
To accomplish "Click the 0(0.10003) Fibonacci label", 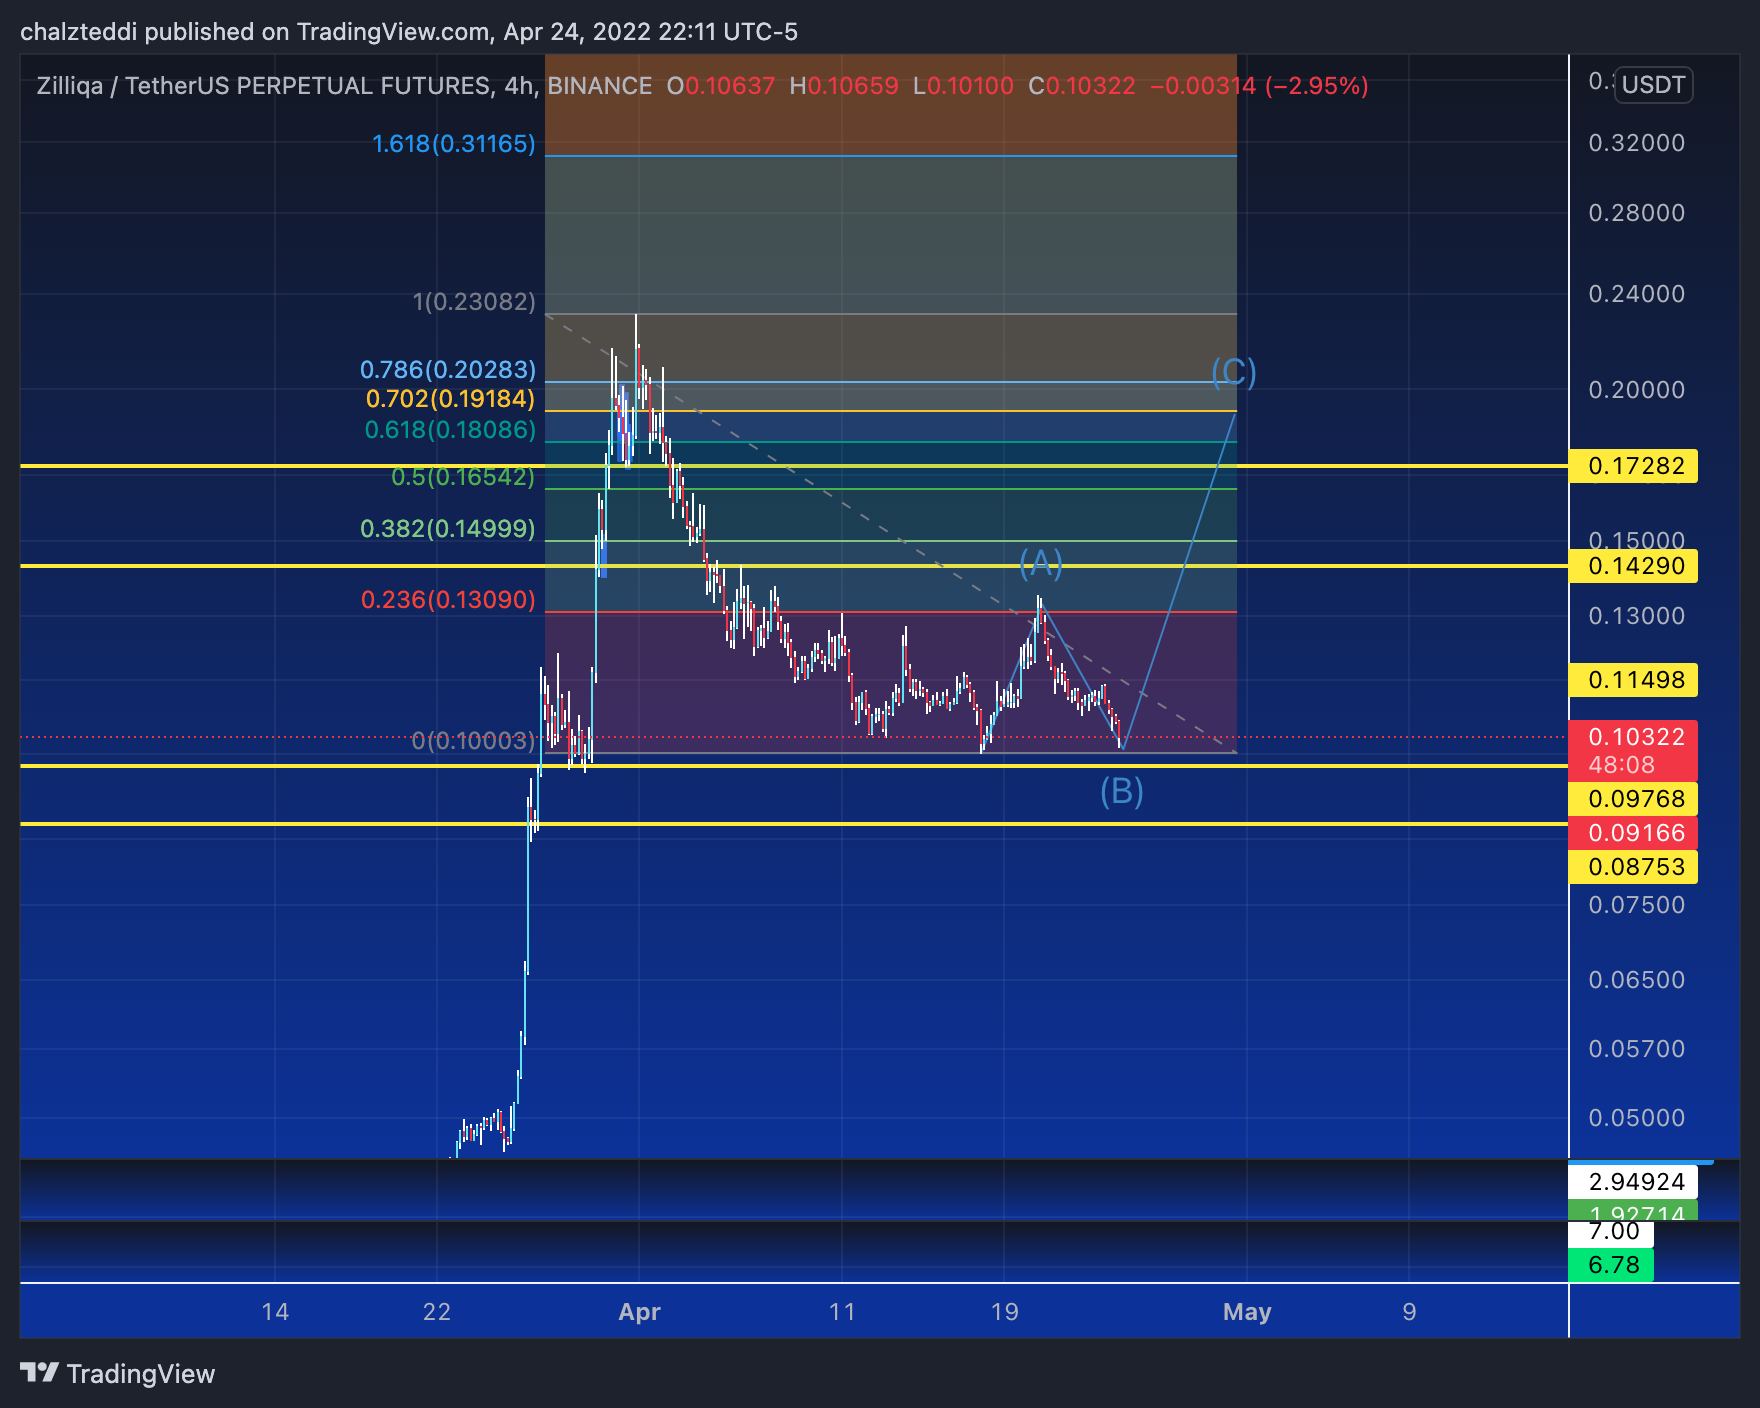I will point(473,740).
